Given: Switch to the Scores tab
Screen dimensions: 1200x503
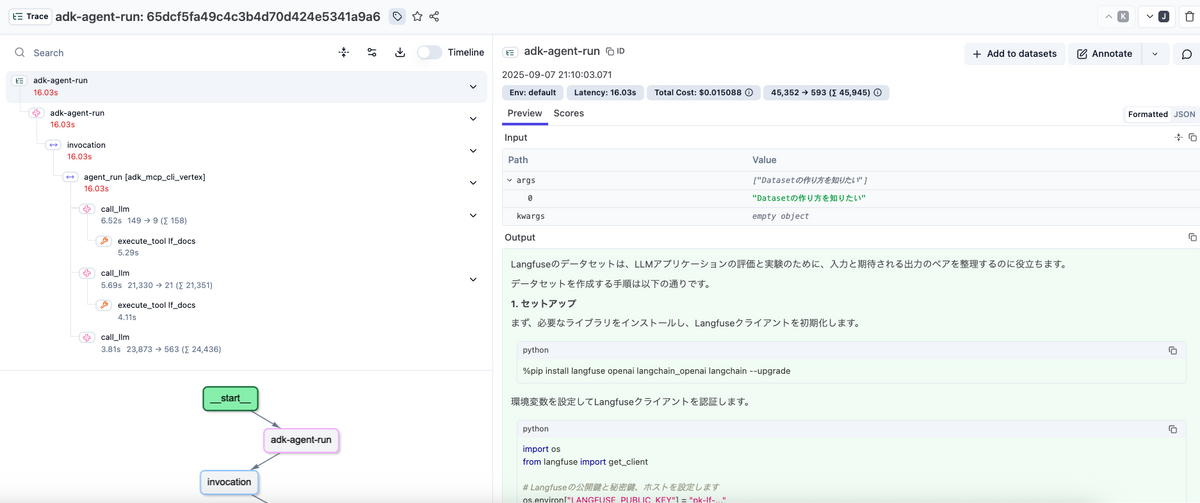Looking at the screenshot, I should coord(569,113).
